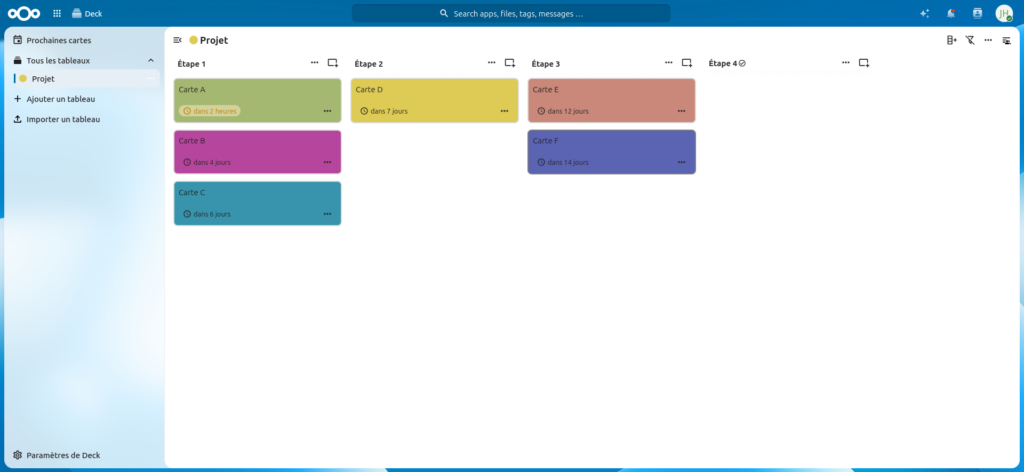1024x472 pixels.
Task: Click the Projet board title heading
Action: (x=214, y=40)
